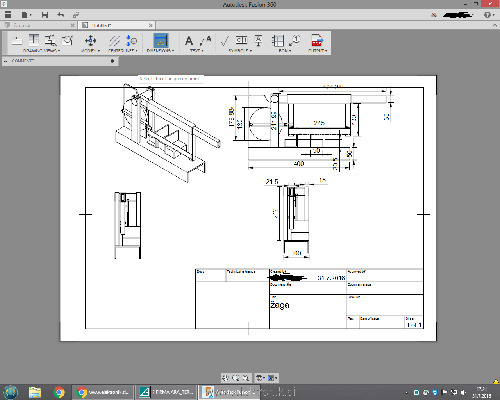Close the active drawing tab
500x400 pixels.
pyautogui.click(x=151, y=25)
